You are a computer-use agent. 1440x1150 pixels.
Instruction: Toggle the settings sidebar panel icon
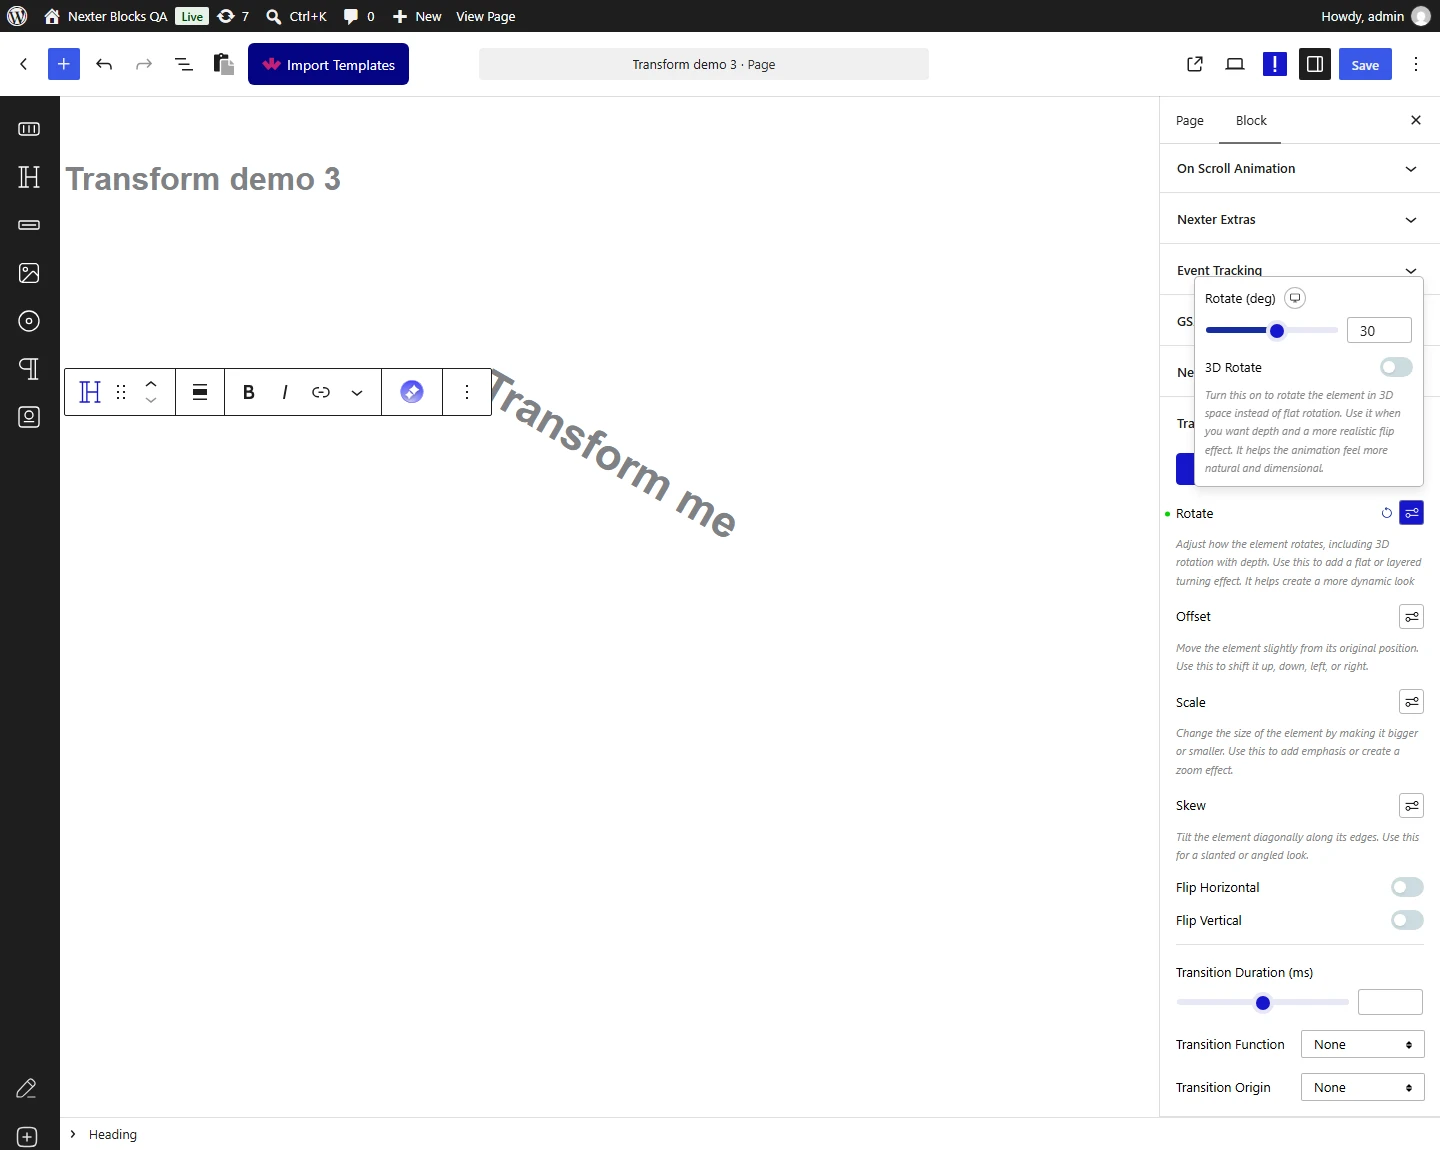1315,64
